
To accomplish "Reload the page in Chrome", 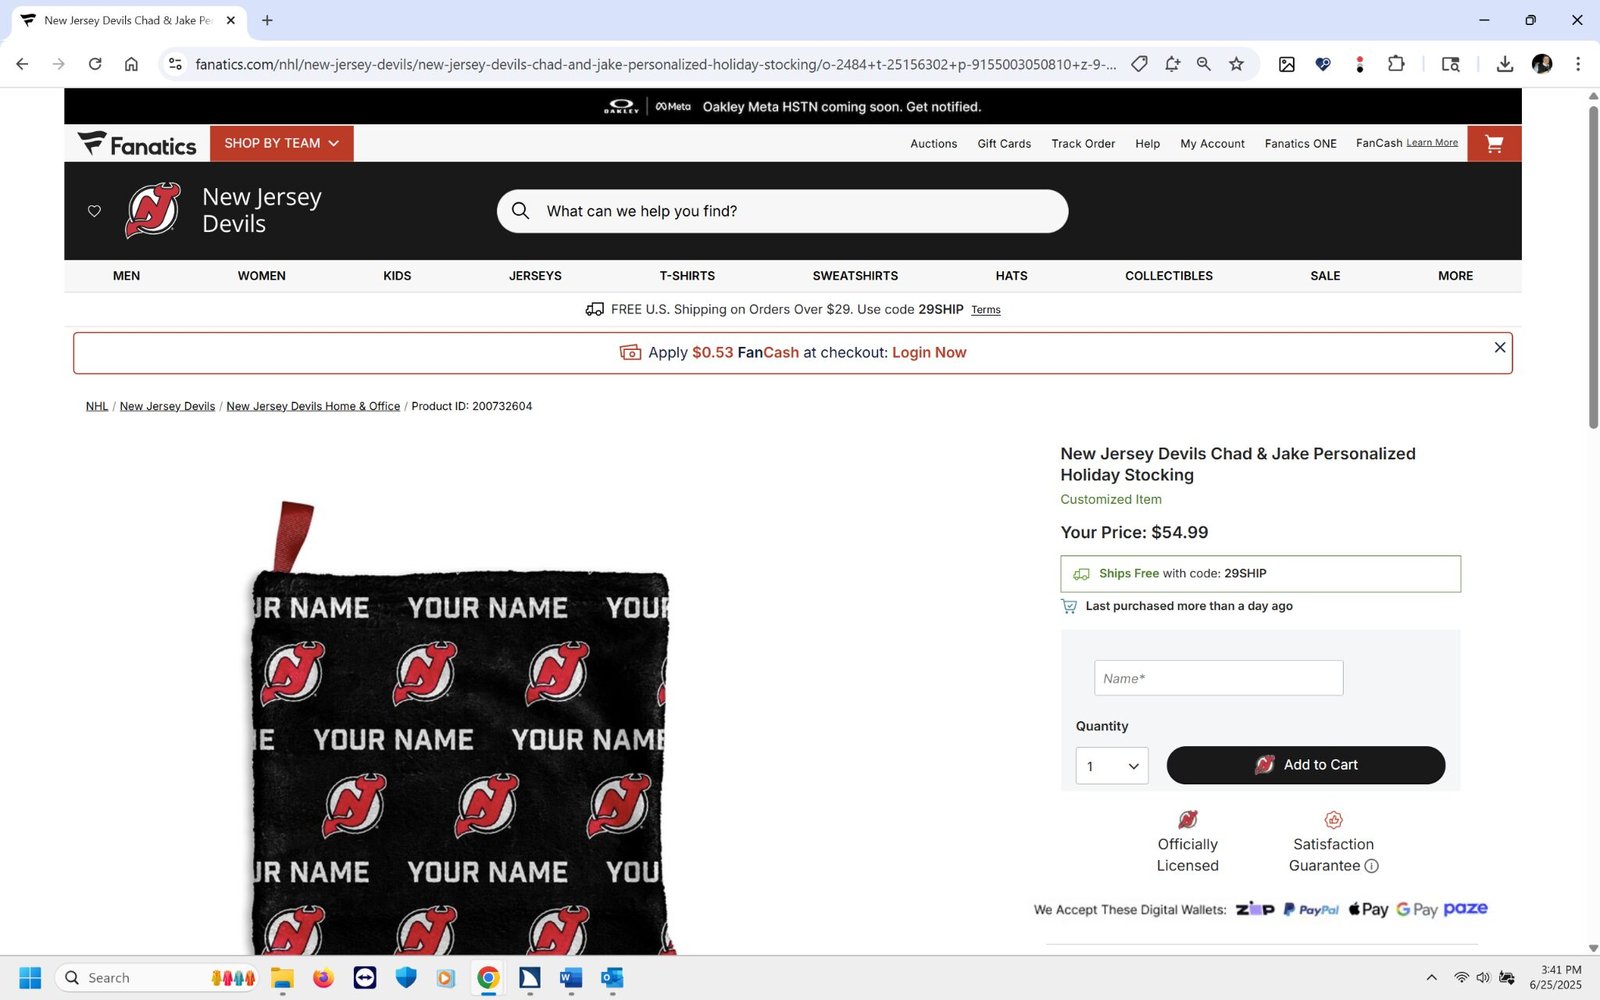I will [95, 64].
